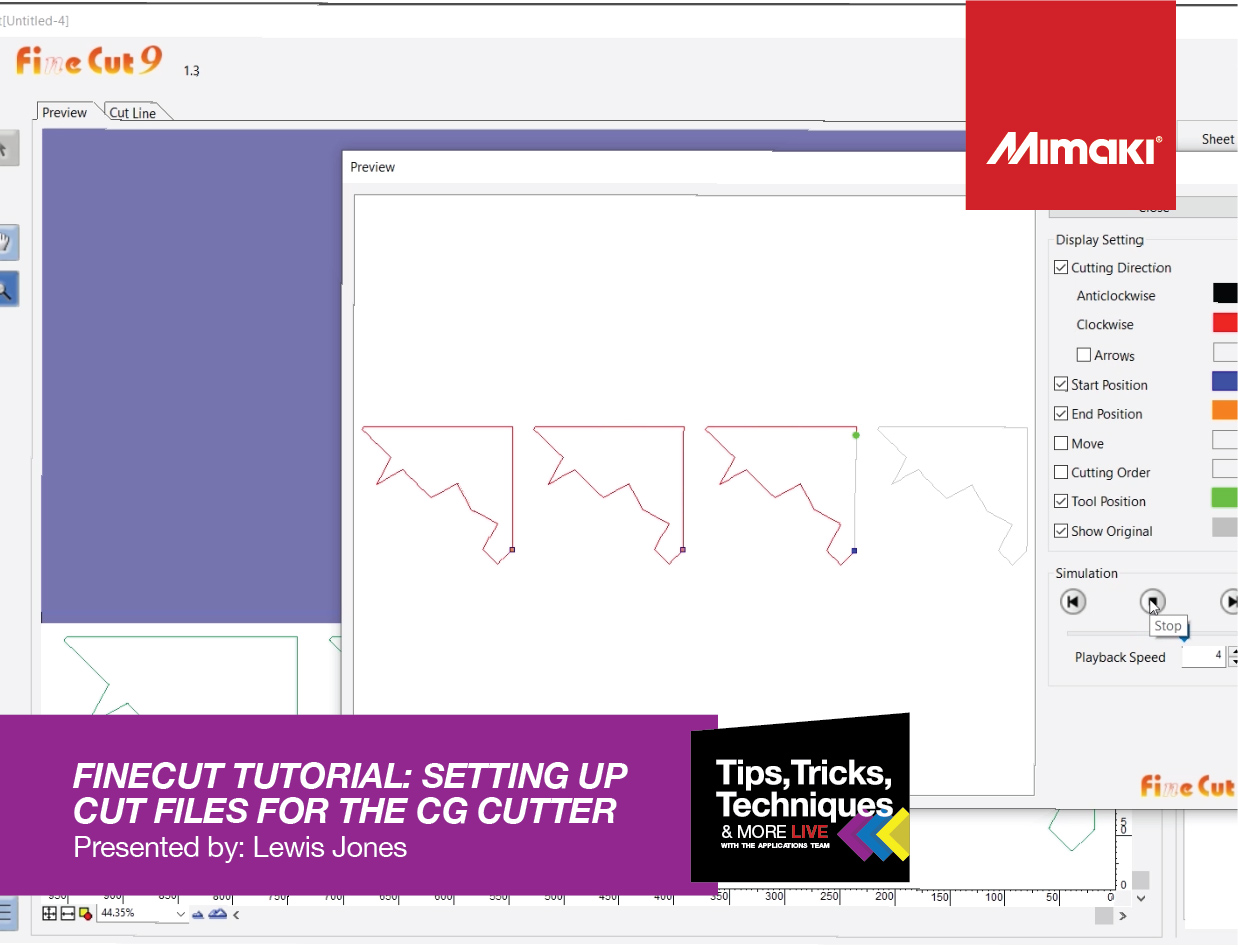This screenshot has height=947, width=1238.
Task: Change the End Position orange swatch
Action: click(x=1225, y=410)
